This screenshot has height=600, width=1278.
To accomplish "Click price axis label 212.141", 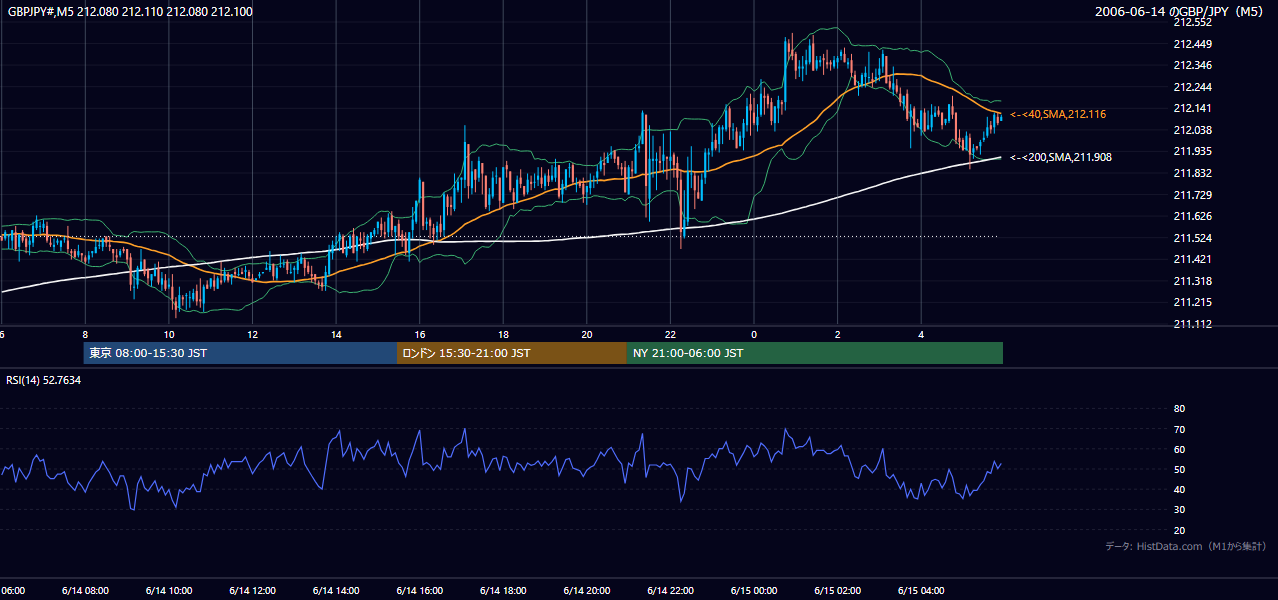I will click(x=1192, y=108).
